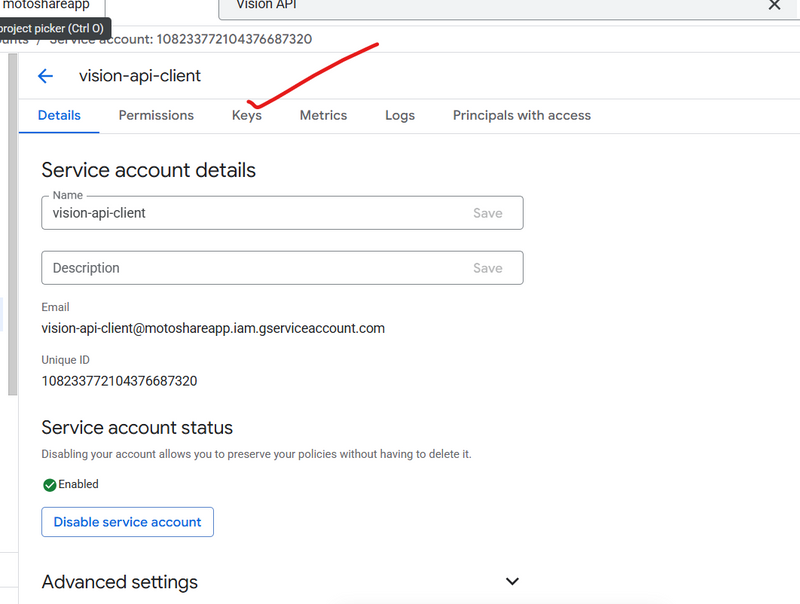Expand the Advanced settings chevron
The image size is (800, 604).
512,582
